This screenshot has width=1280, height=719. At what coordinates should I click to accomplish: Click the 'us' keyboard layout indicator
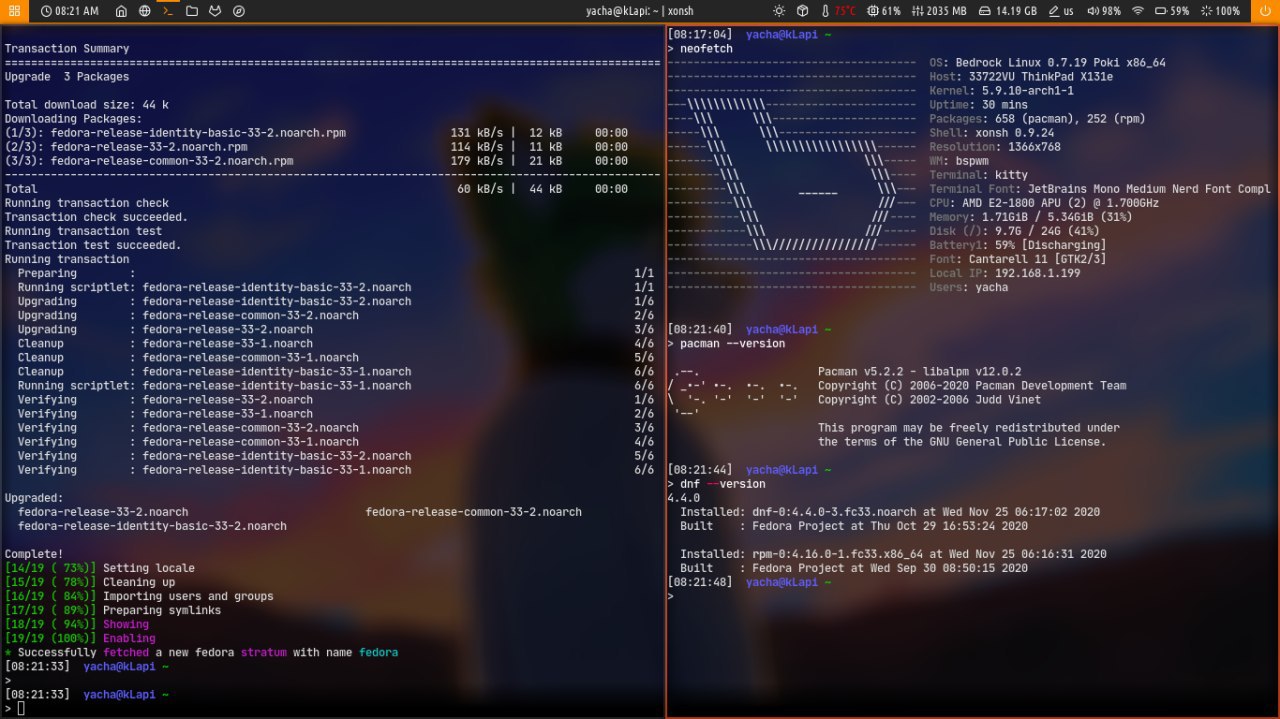tap(1061, 11)
